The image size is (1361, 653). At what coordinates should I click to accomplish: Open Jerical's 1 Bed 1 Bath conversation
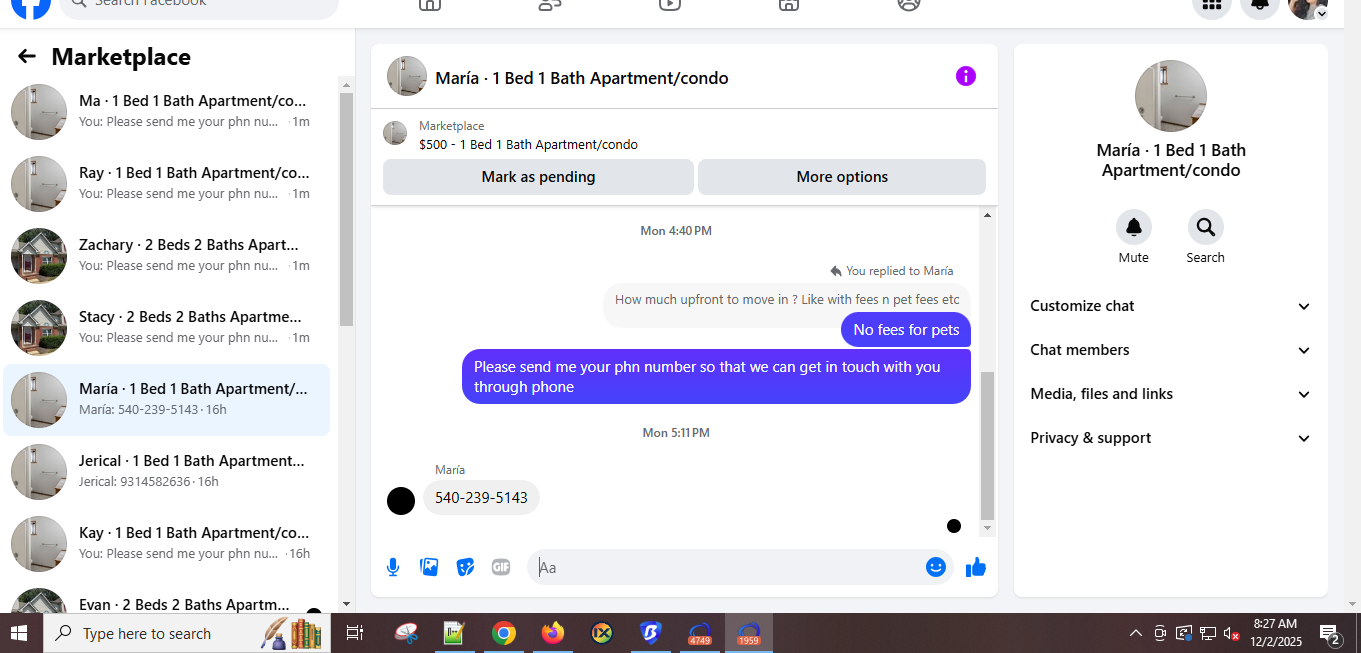pos(167,471)
